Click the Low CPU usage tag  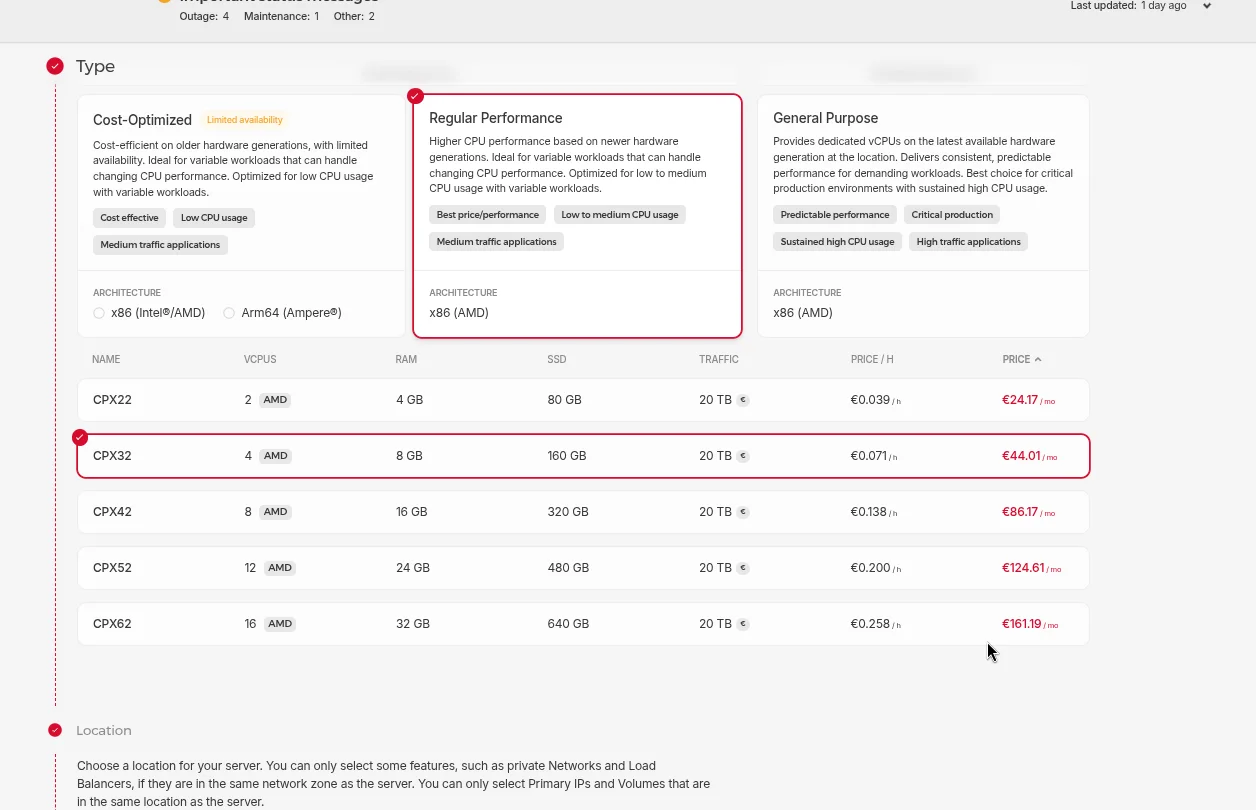214,218
